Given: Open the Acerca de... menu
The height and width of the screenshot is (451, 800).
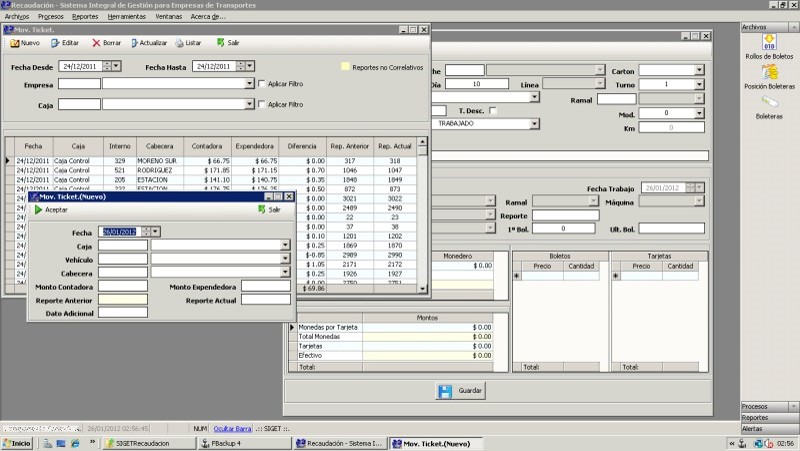Looking at the screenshot, I should click(x=208, y=17).
